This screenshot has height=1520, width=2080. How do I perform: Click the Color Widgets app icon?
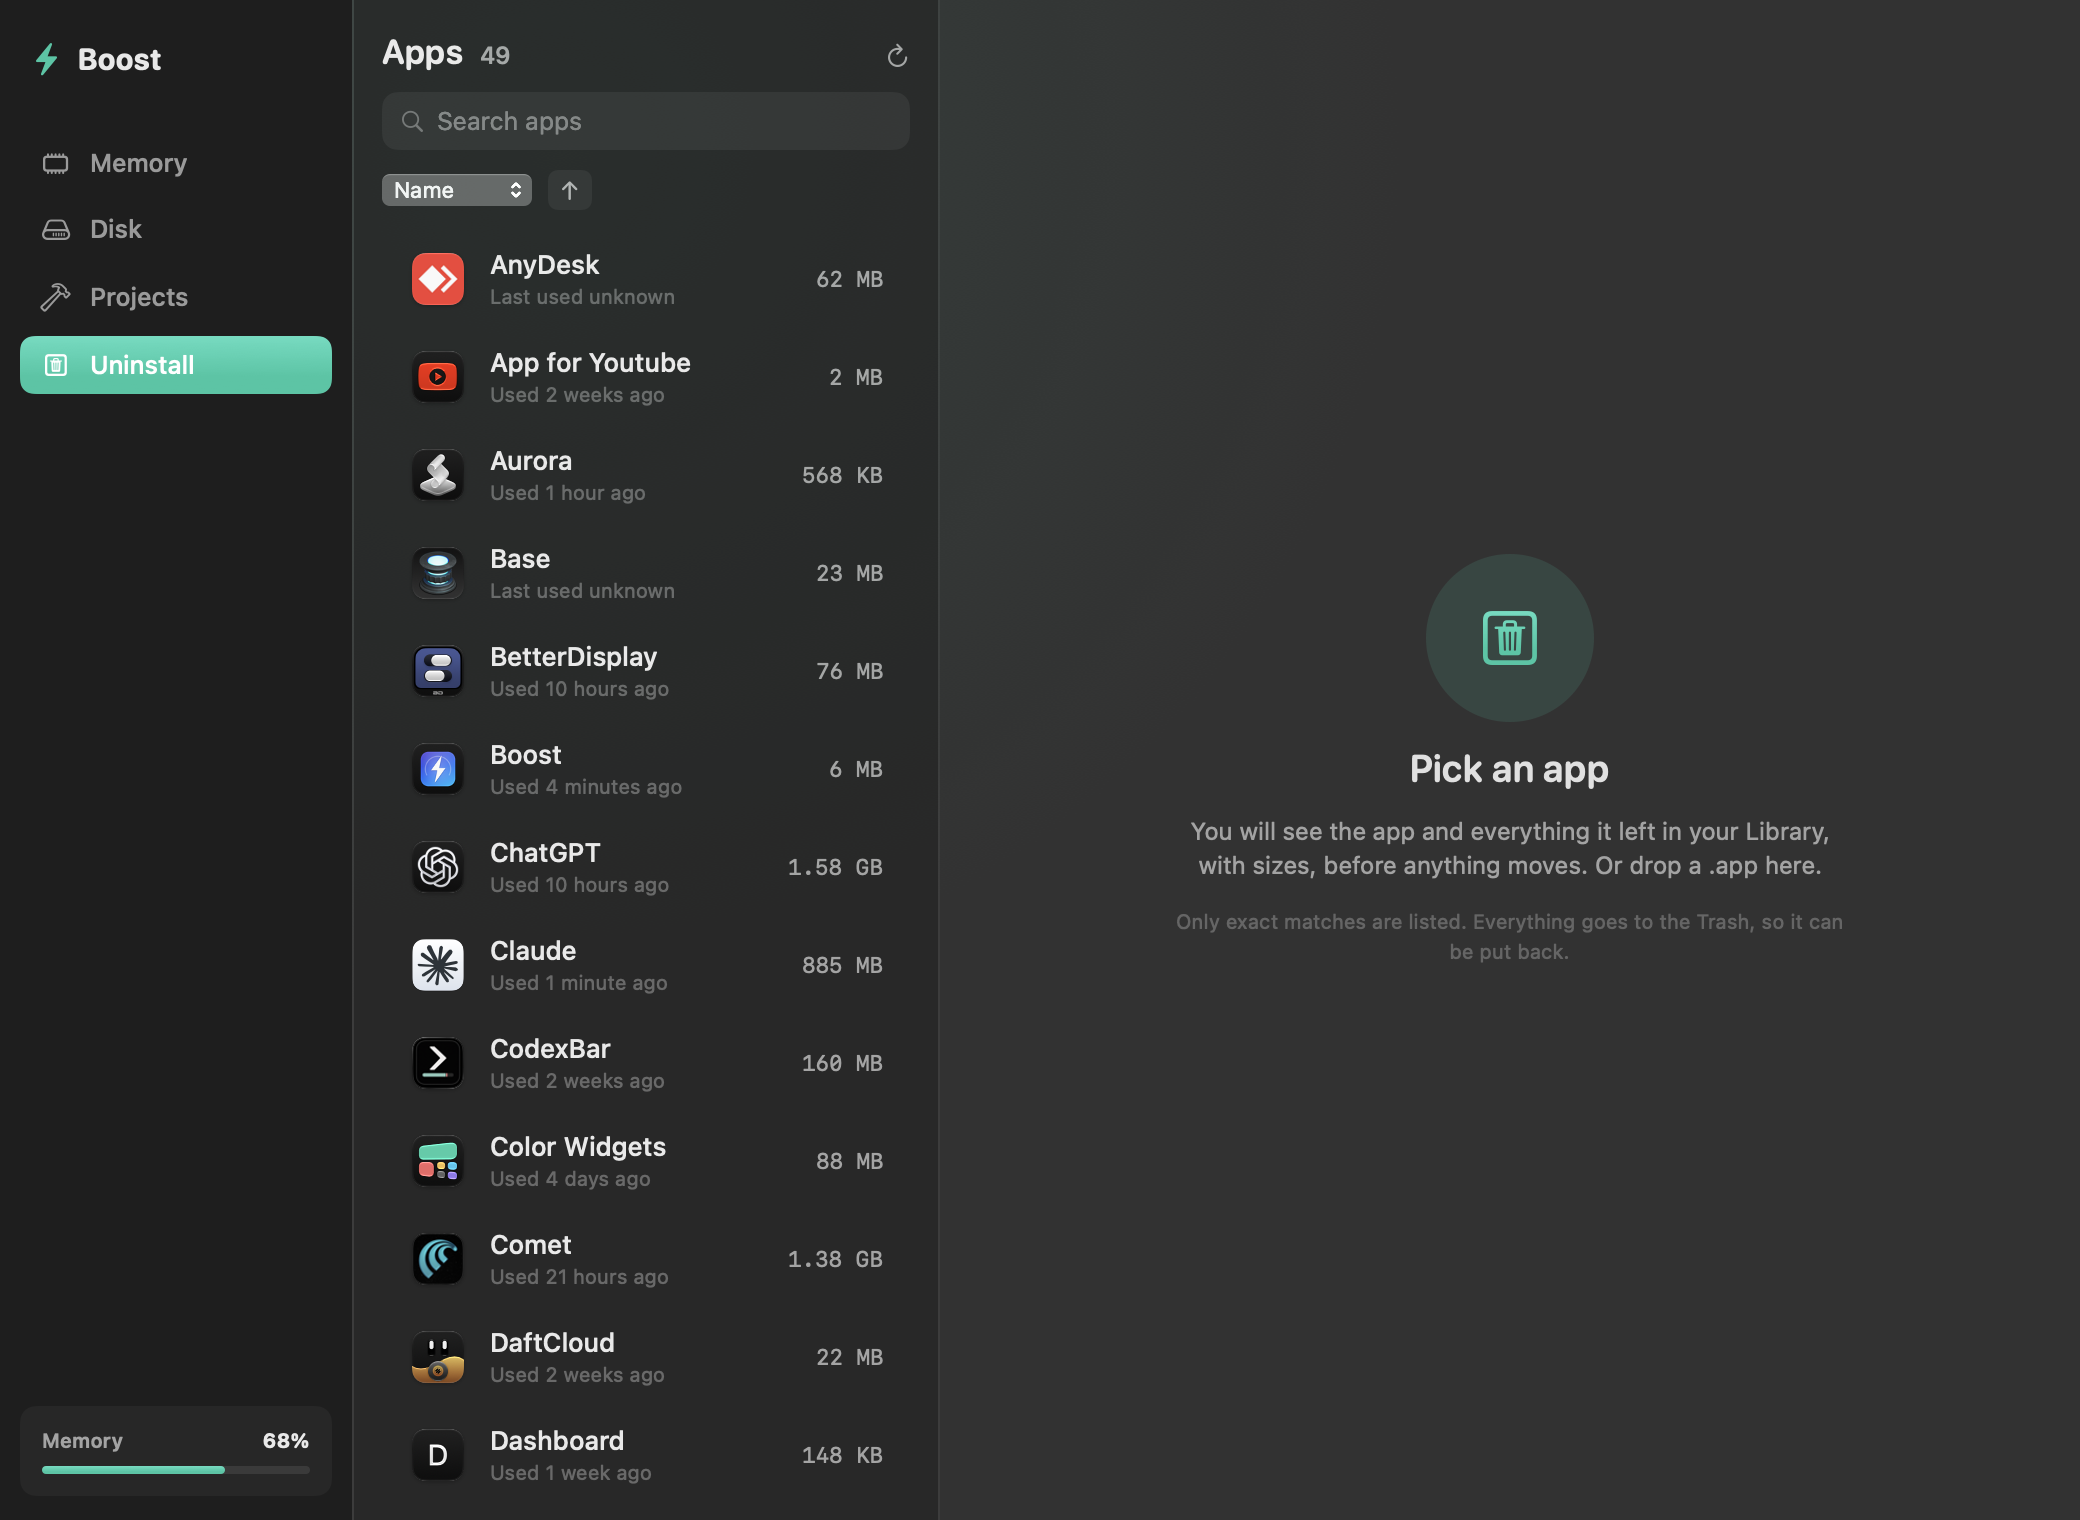tap(438, 1161)
